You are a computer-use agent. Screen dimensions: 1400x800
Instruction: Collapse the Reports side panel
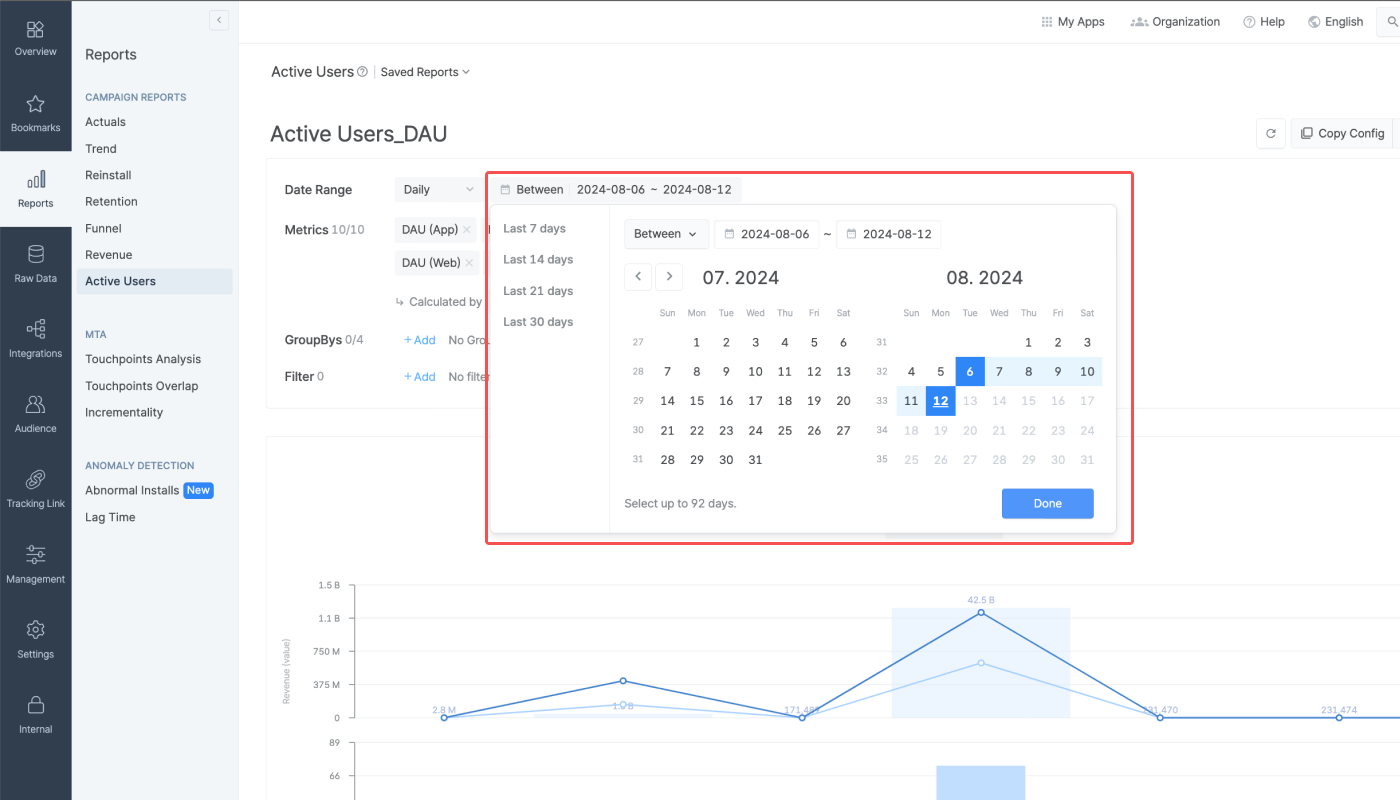click(219, 20)
